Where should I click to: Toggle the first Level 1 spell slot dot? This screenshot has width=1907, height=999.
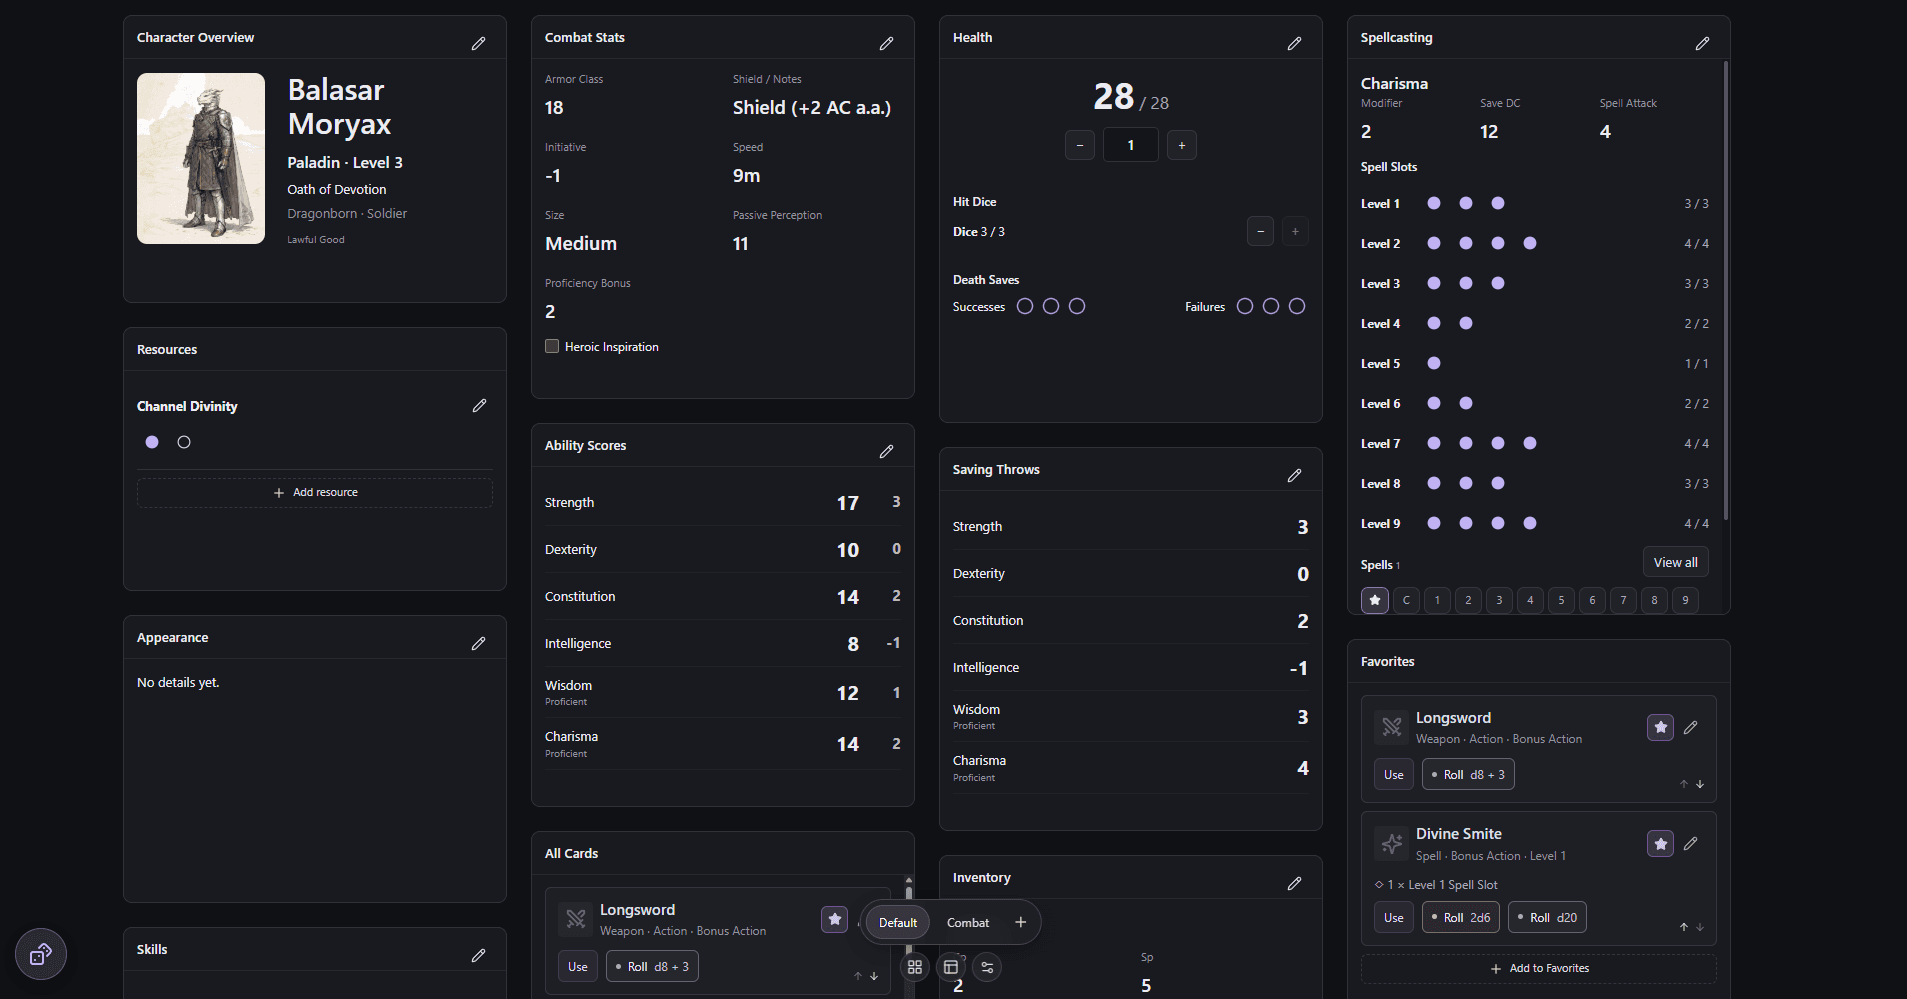(1434, 203)
